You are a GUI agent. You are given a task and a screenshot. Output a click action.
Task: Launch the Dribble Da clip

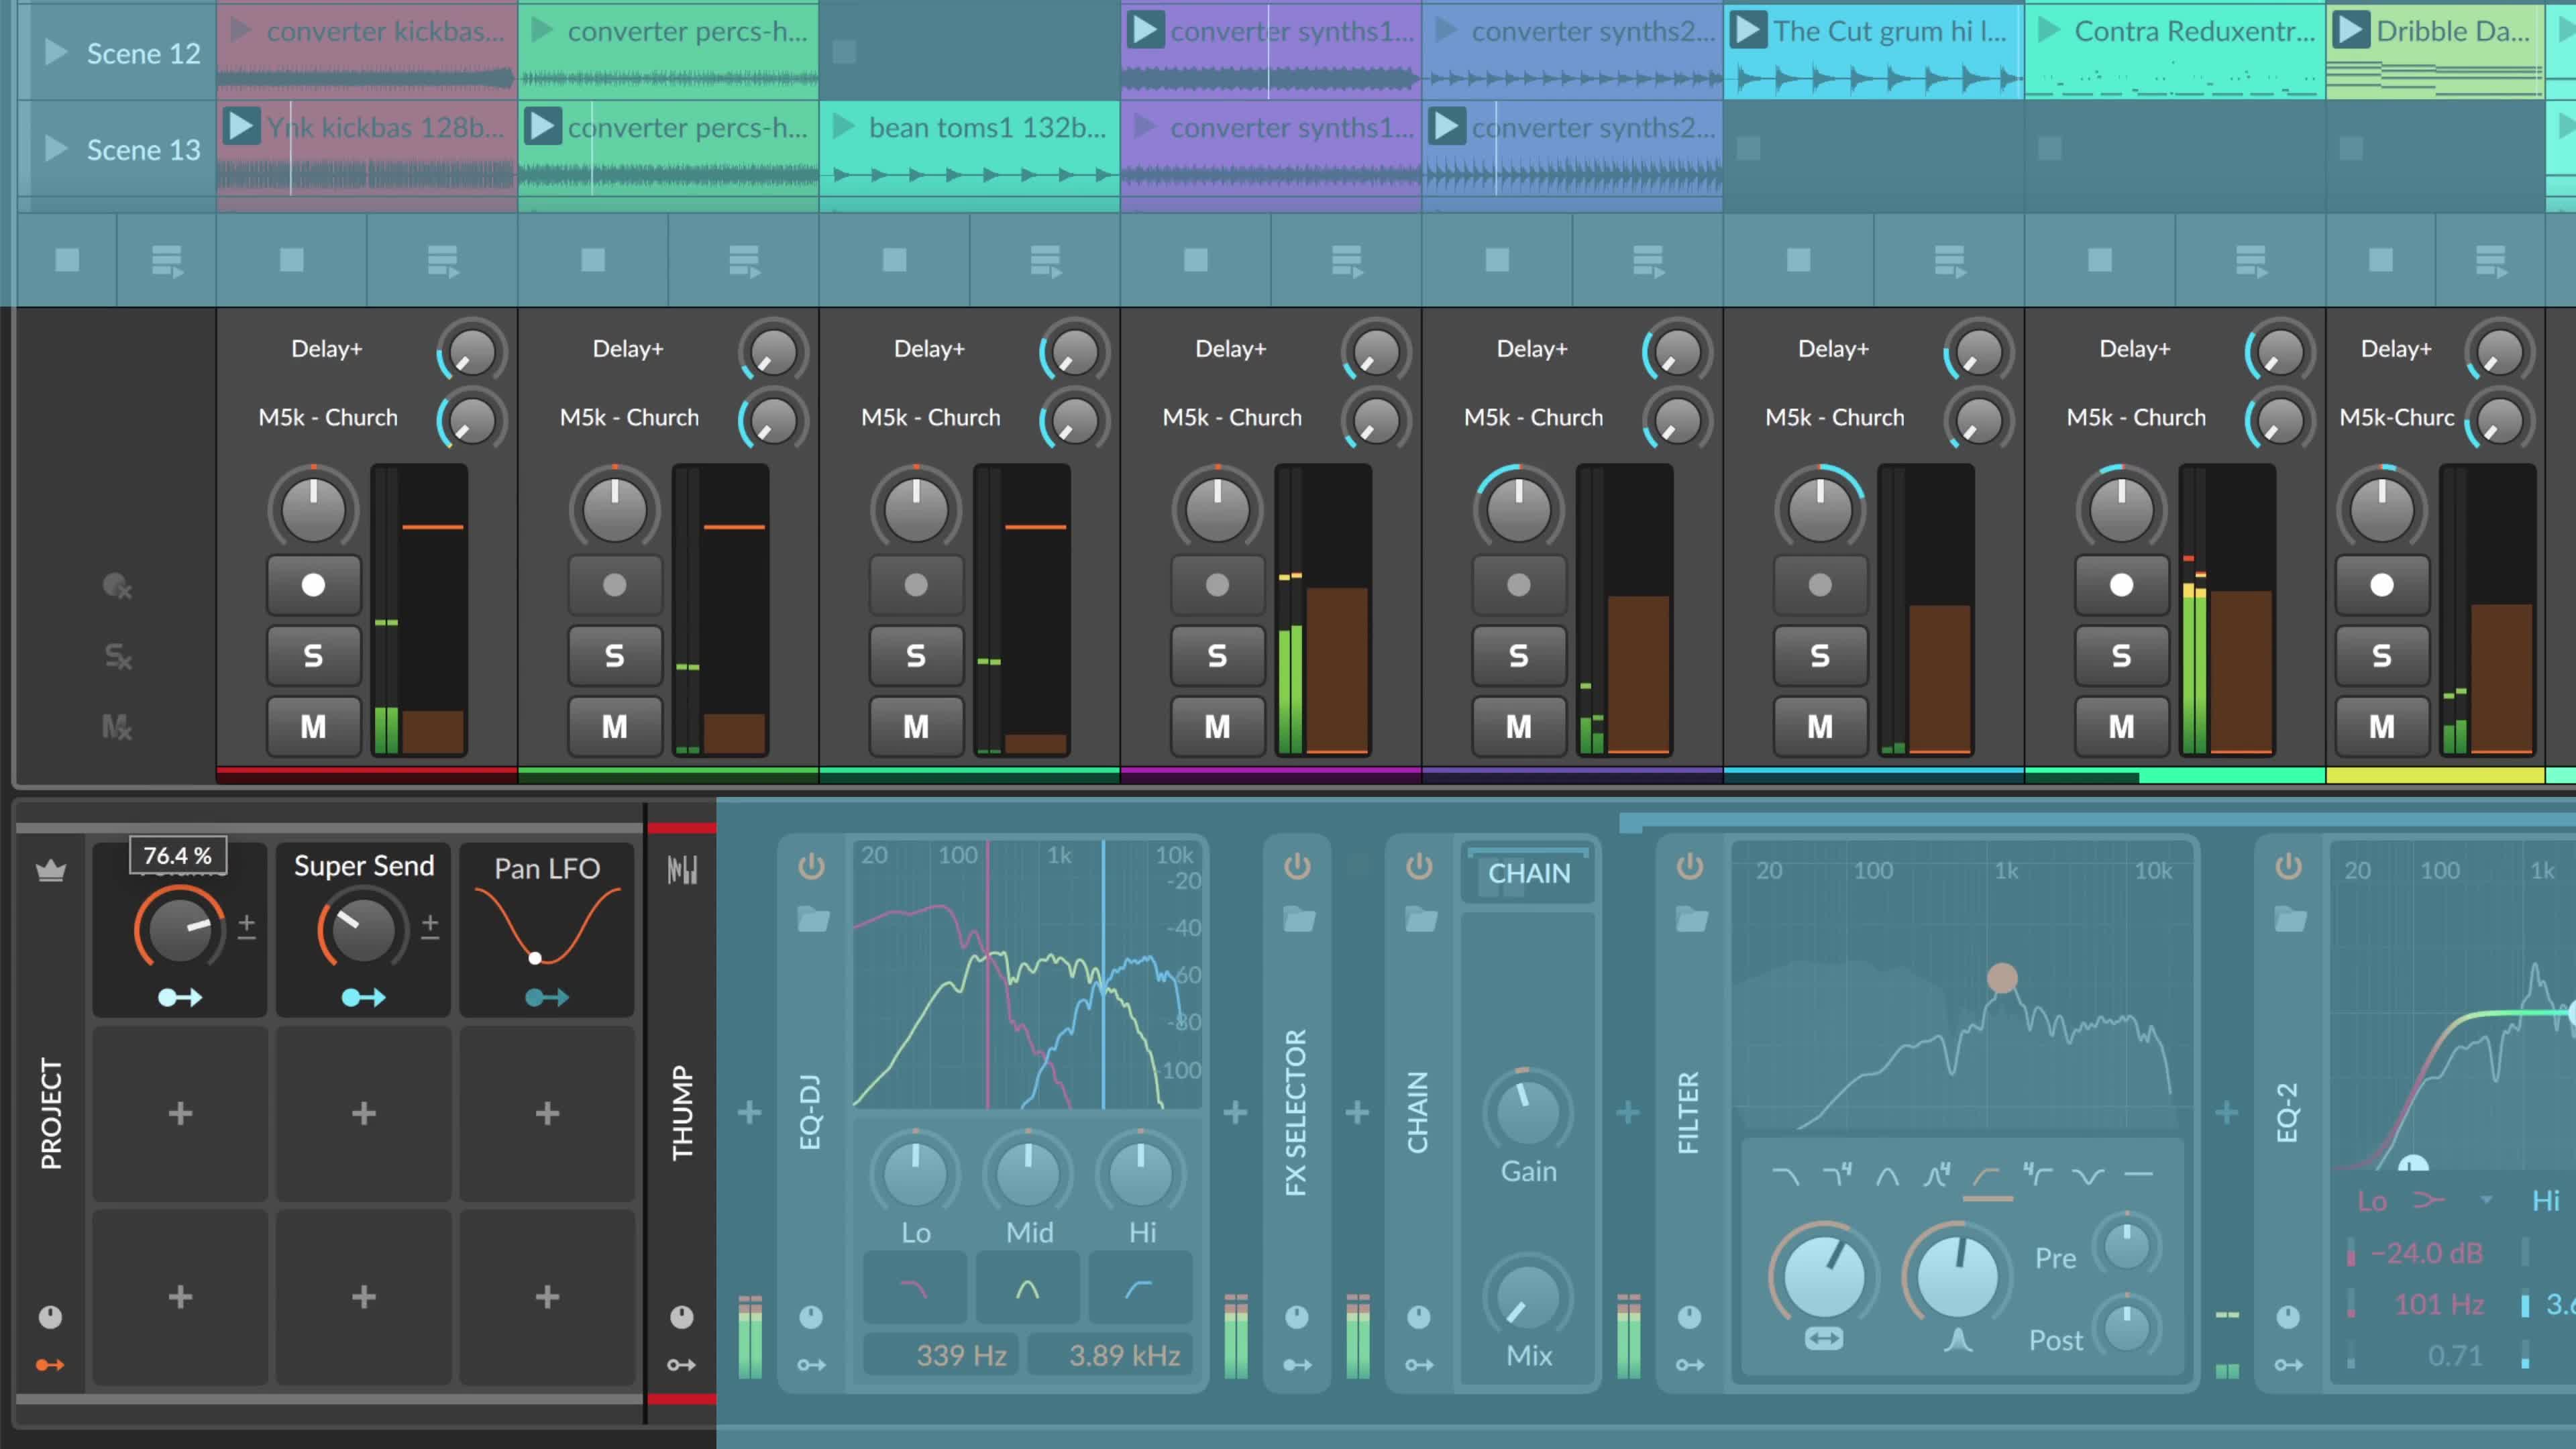[x=2350, y=30]
